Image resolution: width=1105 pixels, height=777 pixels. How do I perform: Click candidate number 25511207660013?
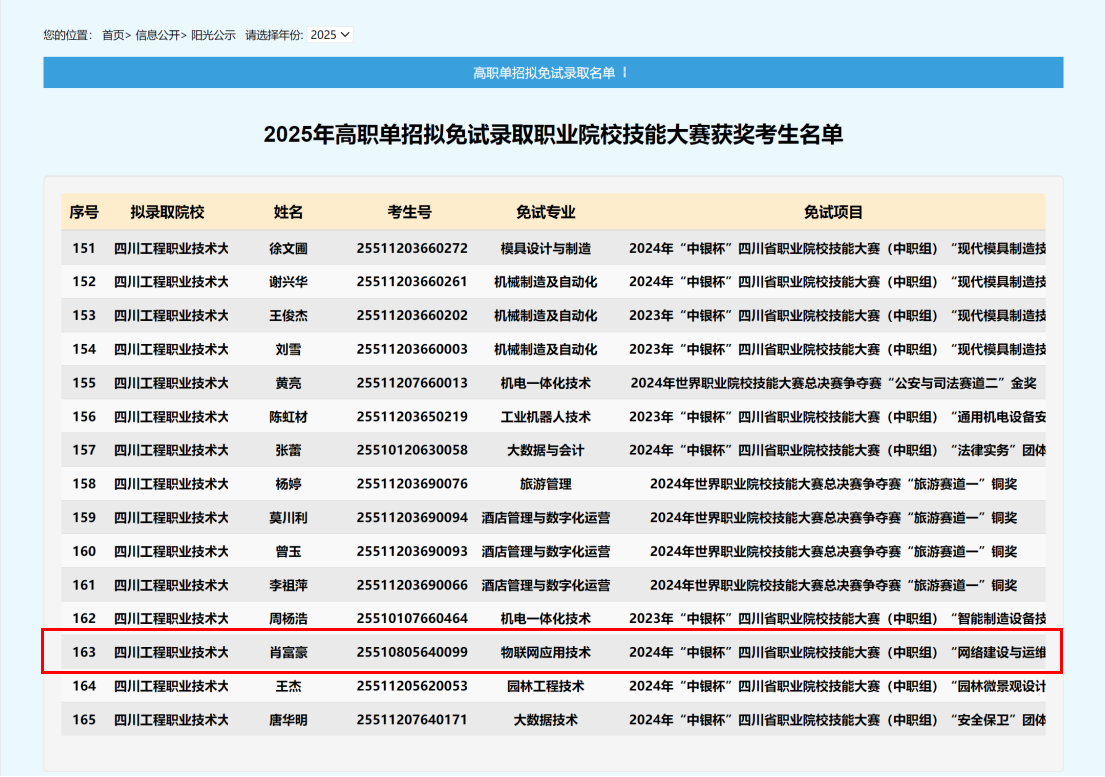click(411, 383)
